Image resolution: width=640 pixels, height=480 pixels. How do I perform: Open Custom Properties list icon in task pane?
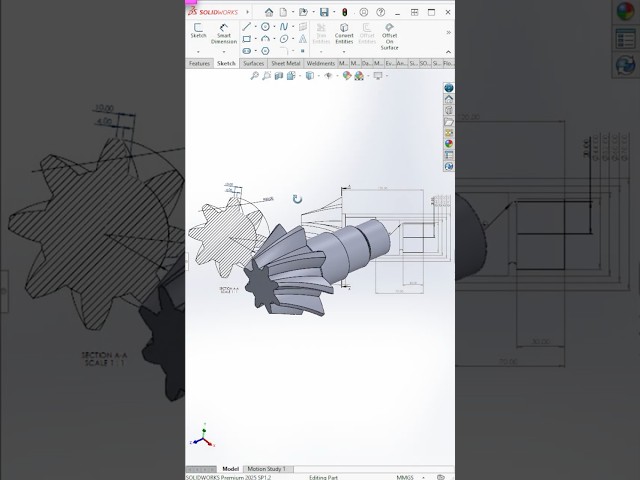[x=449, y=155]
